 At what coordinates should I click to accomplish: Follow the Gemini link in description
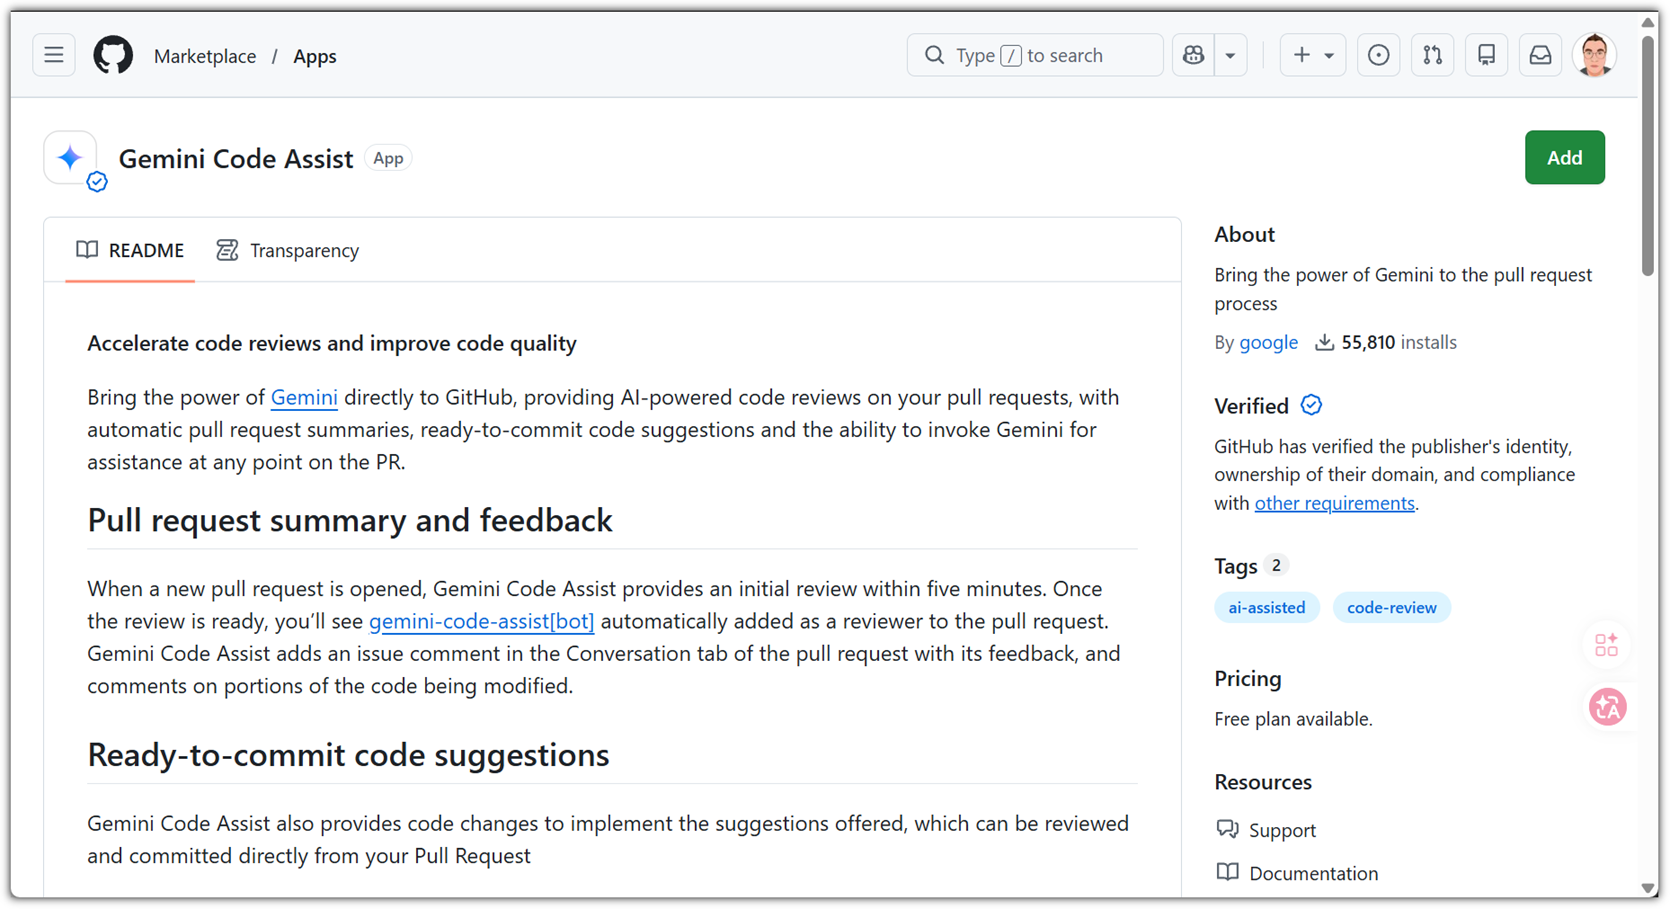tap(304, 397)
